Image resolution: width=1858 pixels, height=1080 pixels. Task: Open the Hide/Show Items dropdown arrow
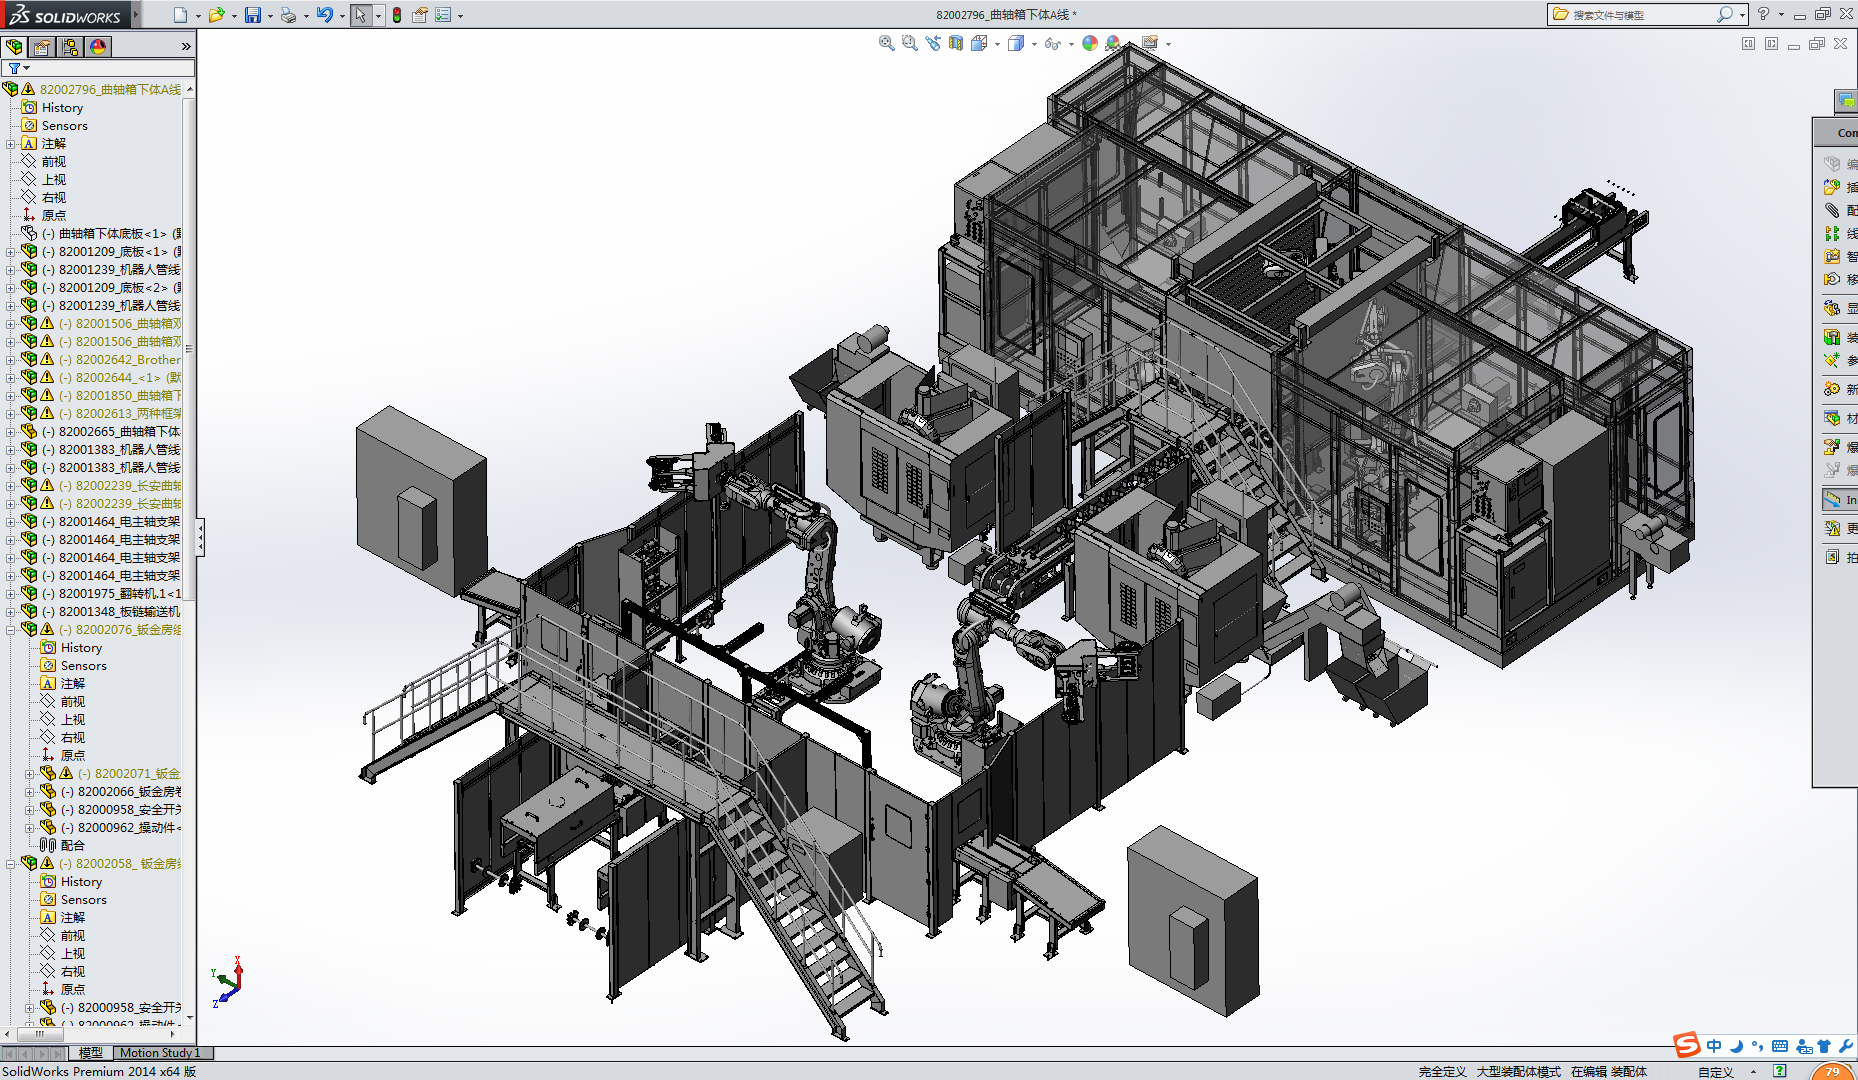click(x=1071, y=44)
